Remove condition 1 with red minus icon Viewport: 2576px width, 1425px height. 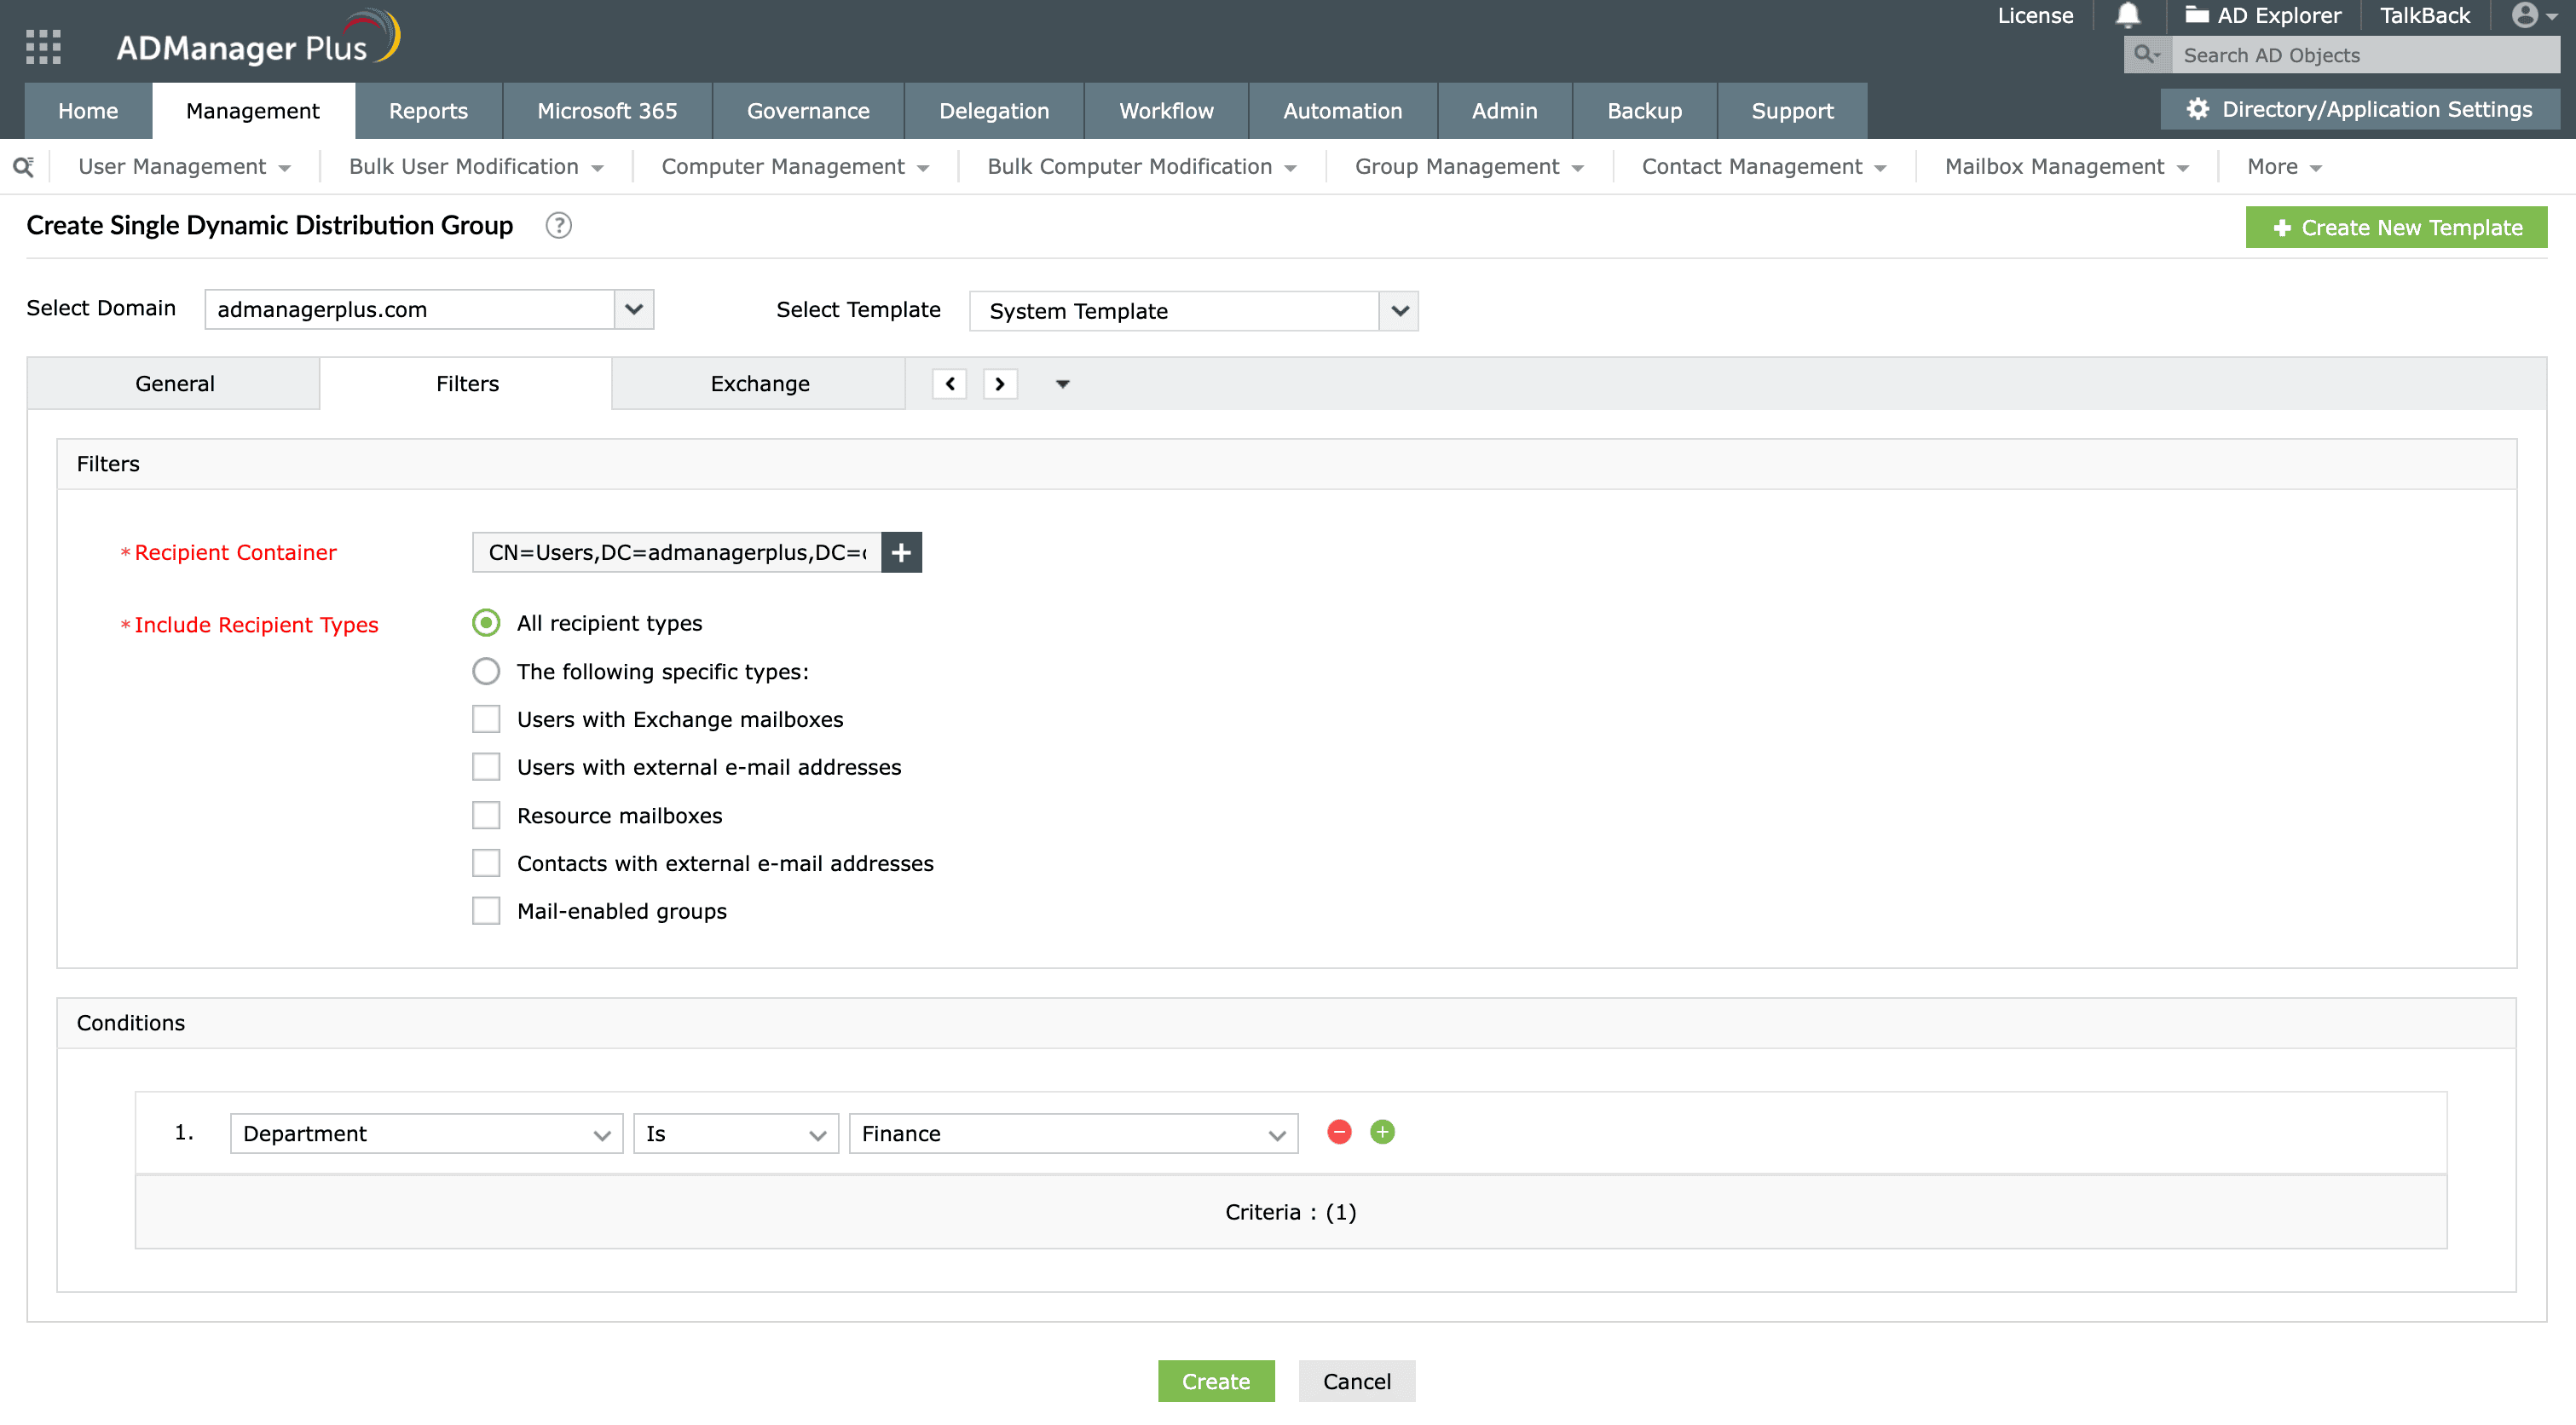1339,1132
